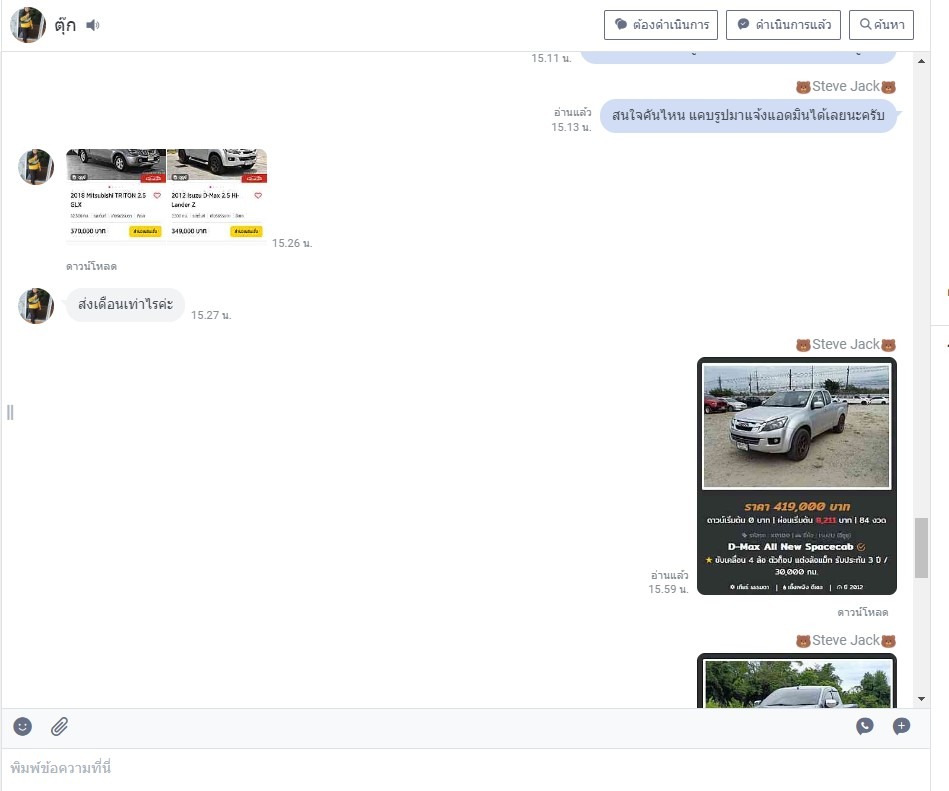Click the left panel resize handle
949x791 pixels.
coord(10,412)
